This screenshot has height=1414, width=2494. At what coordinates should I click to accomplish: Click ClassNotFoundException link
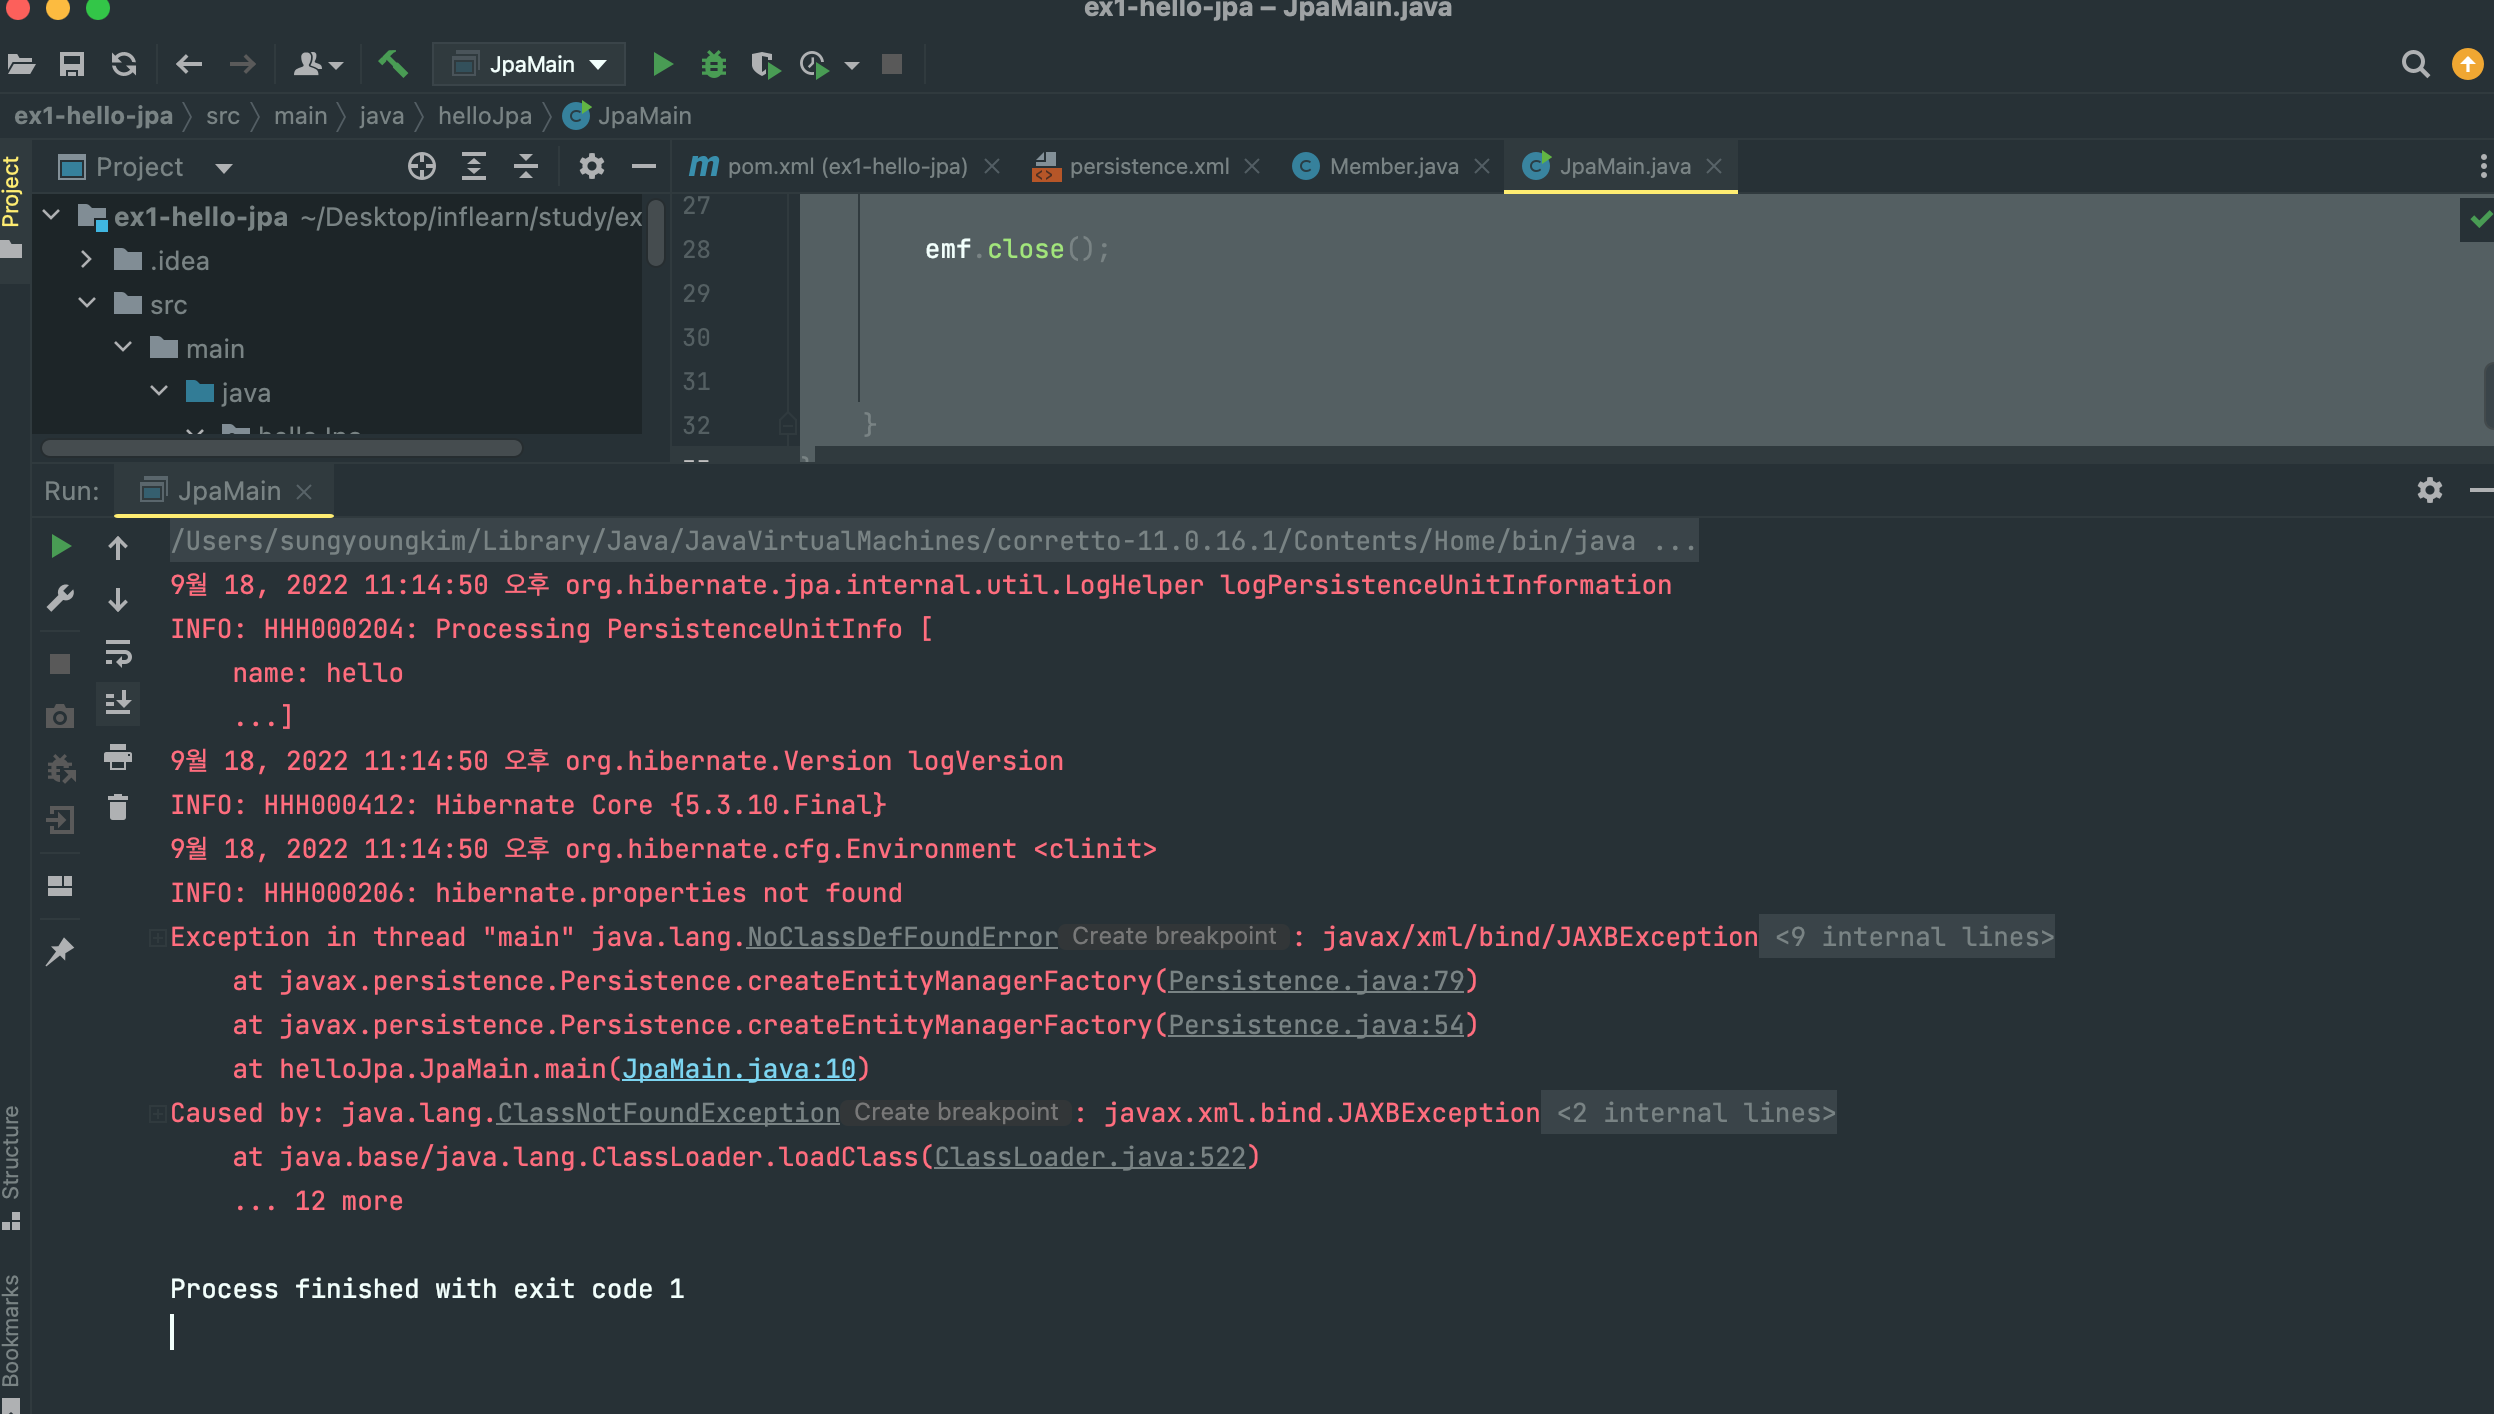(x=668, y=1113)
